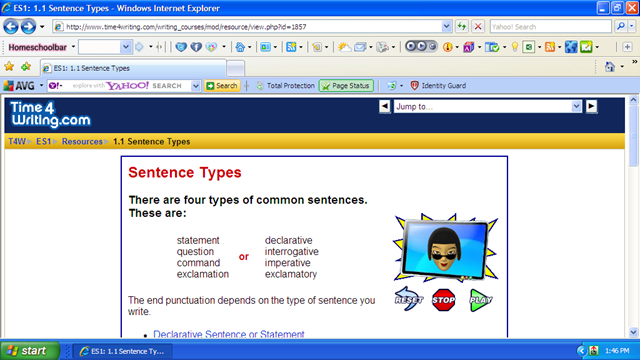Click previous activity arrow beside Jump to
The image size is (640, 360).
[x=384, y=107]
